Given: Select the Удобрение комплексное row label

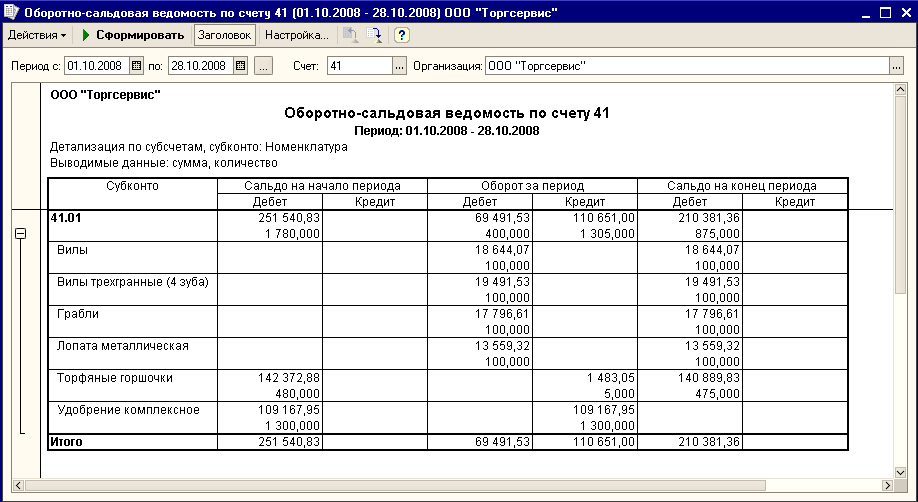Looking at the screenshot, I should [128, 410].
